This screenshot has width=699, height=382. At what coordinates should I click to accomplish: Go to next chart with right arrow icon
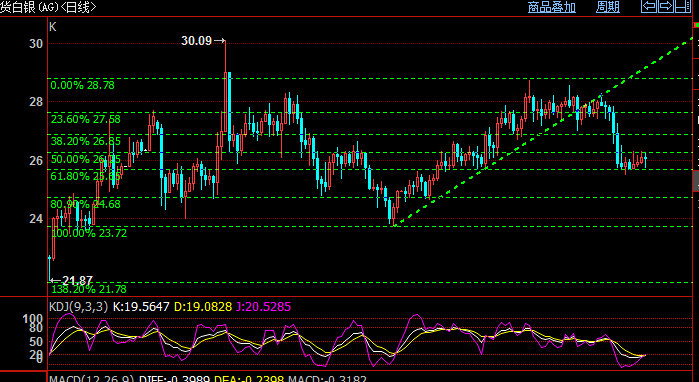coord(665,6)
